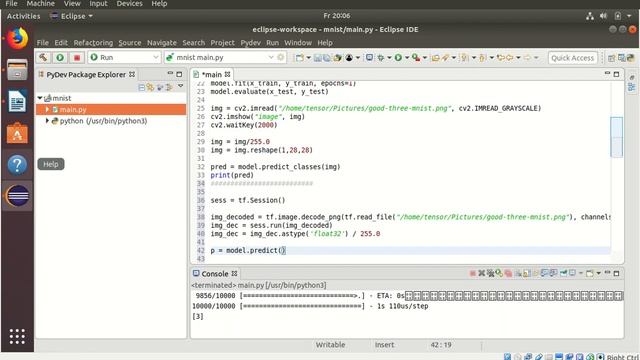640x360 pixels.
Task: Toggle Scroll Lock in Console toolbar
Action: click(527, 273)
